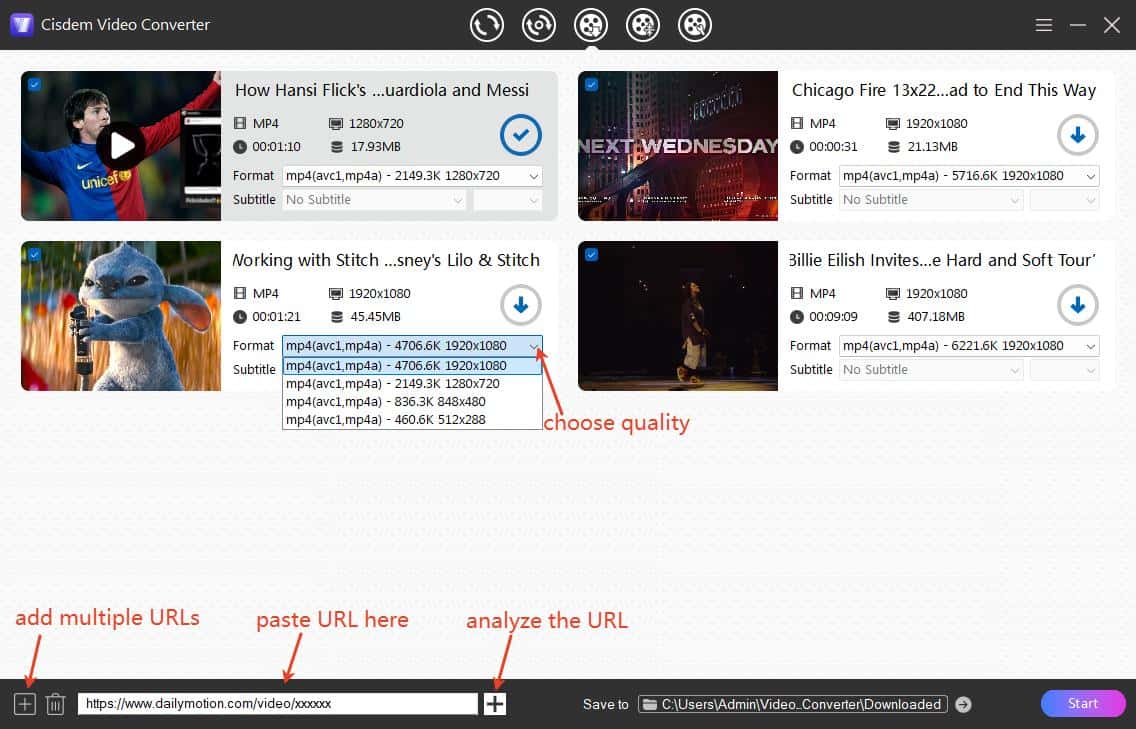
Task: Analyze the URL with the plus button
Action: 494,703
